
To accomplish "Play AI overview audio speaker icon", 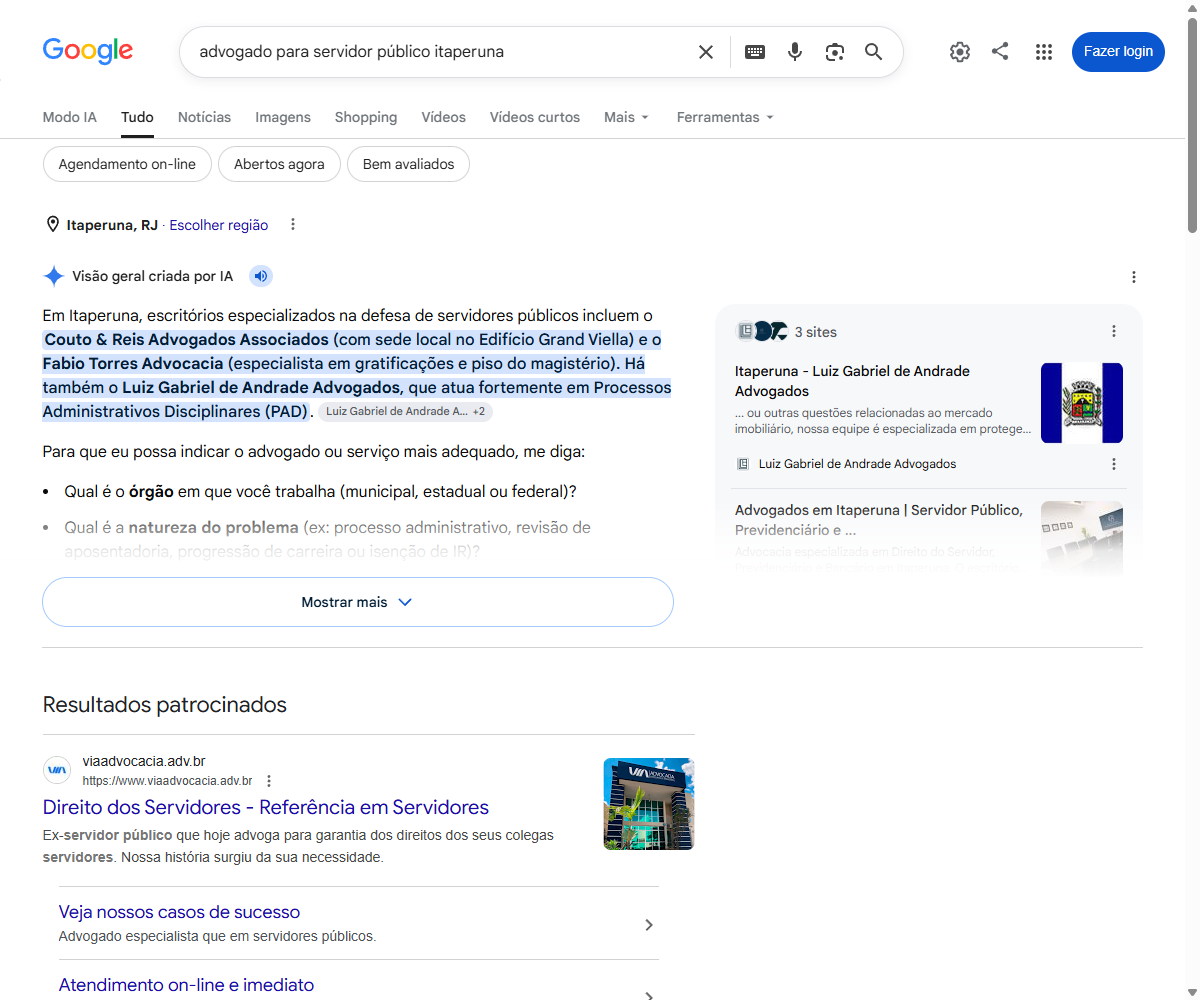I will (x=261, y=276).
